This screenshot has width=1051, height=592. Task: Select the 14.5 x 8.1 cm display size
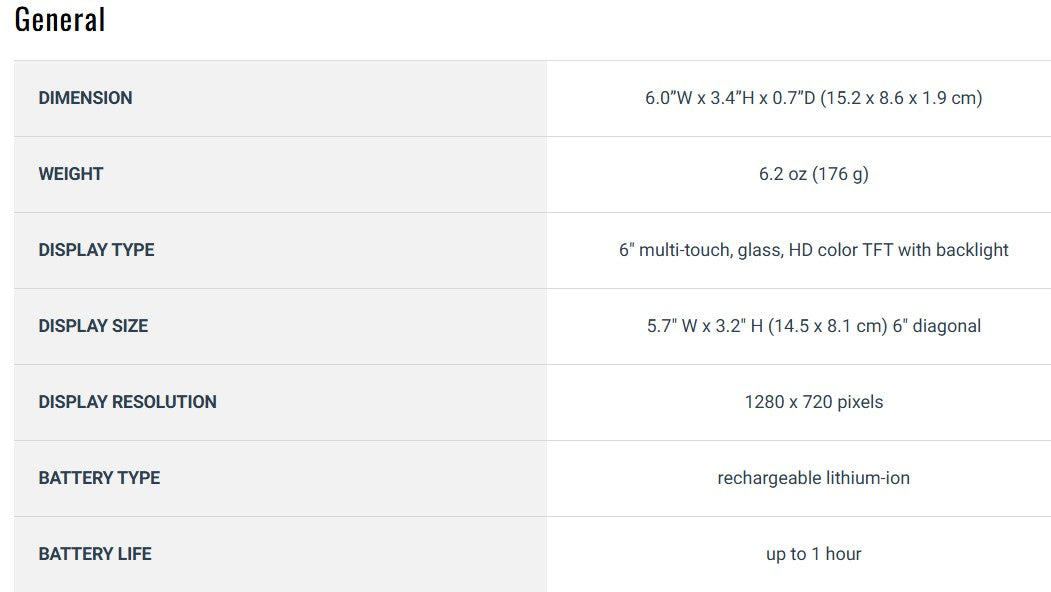point(828,326)
